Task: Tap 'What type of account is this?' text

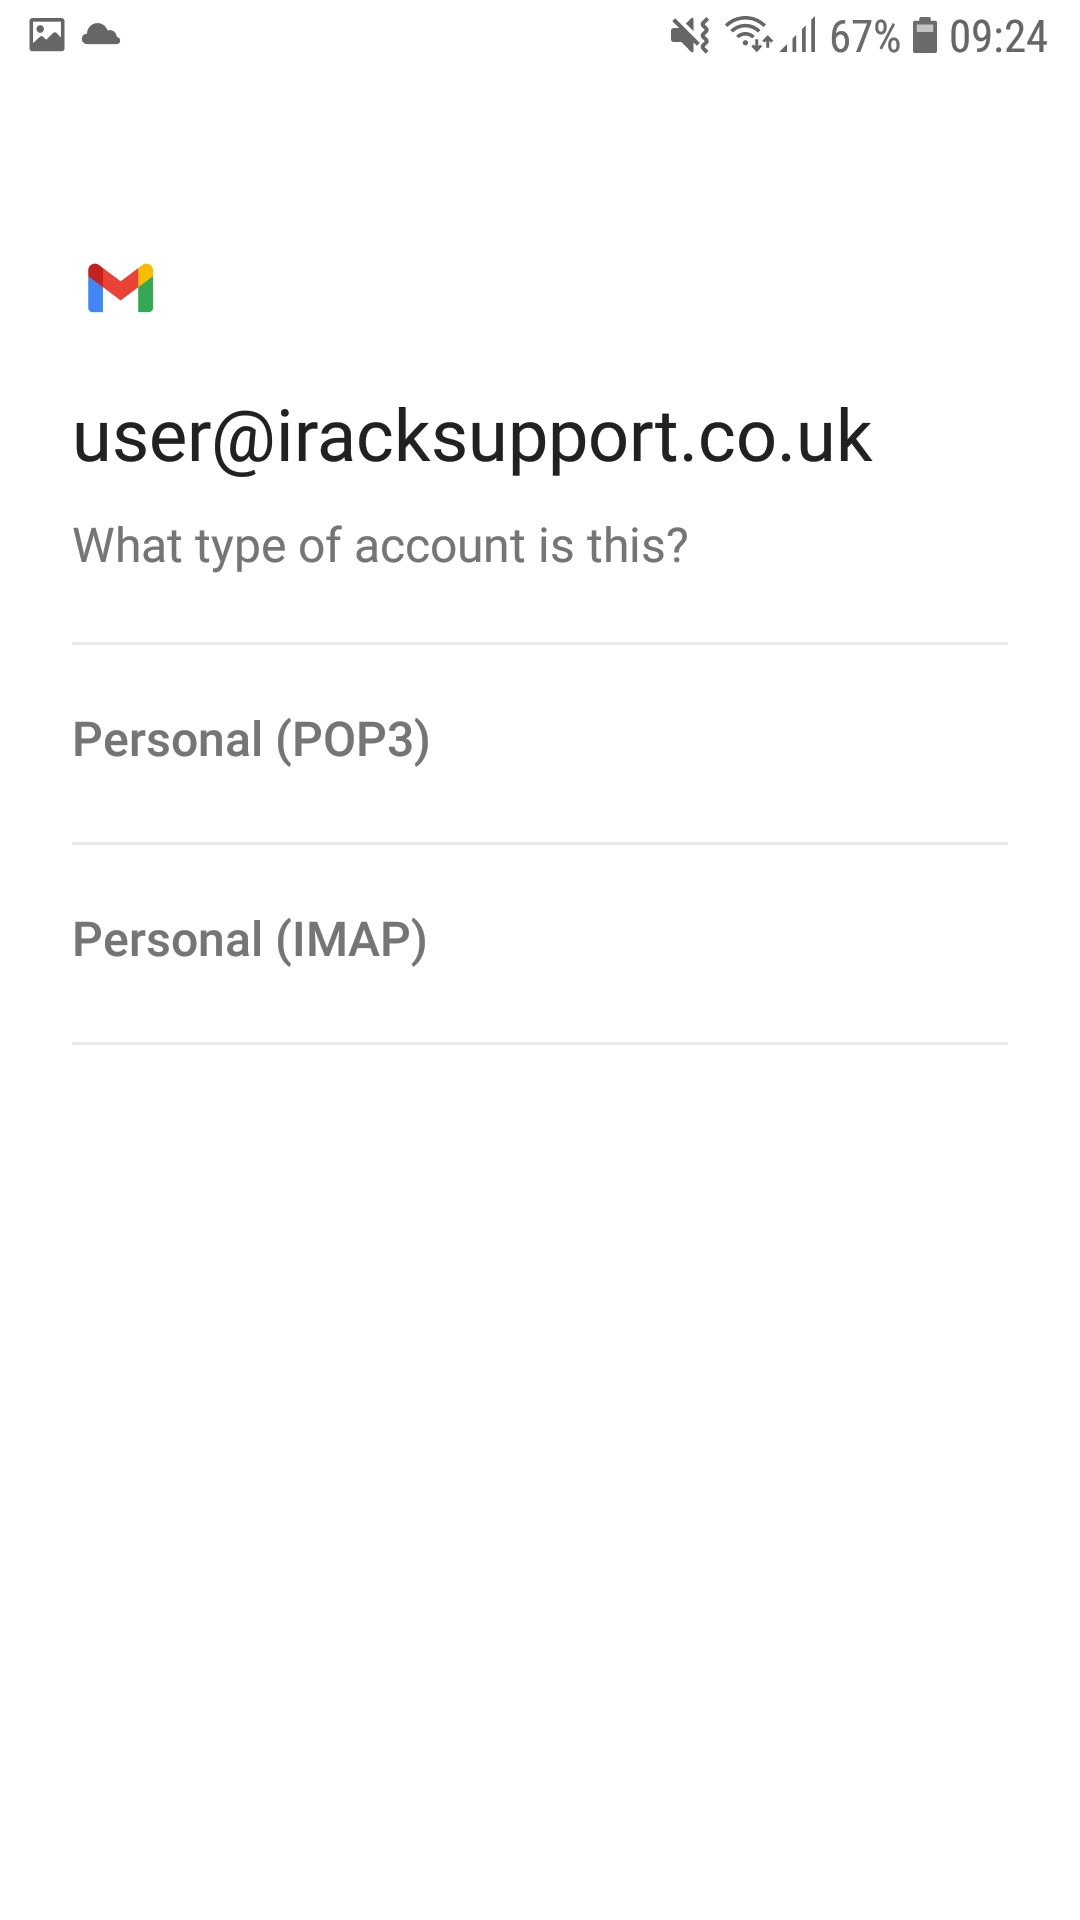Action: [x=381, y=547]
